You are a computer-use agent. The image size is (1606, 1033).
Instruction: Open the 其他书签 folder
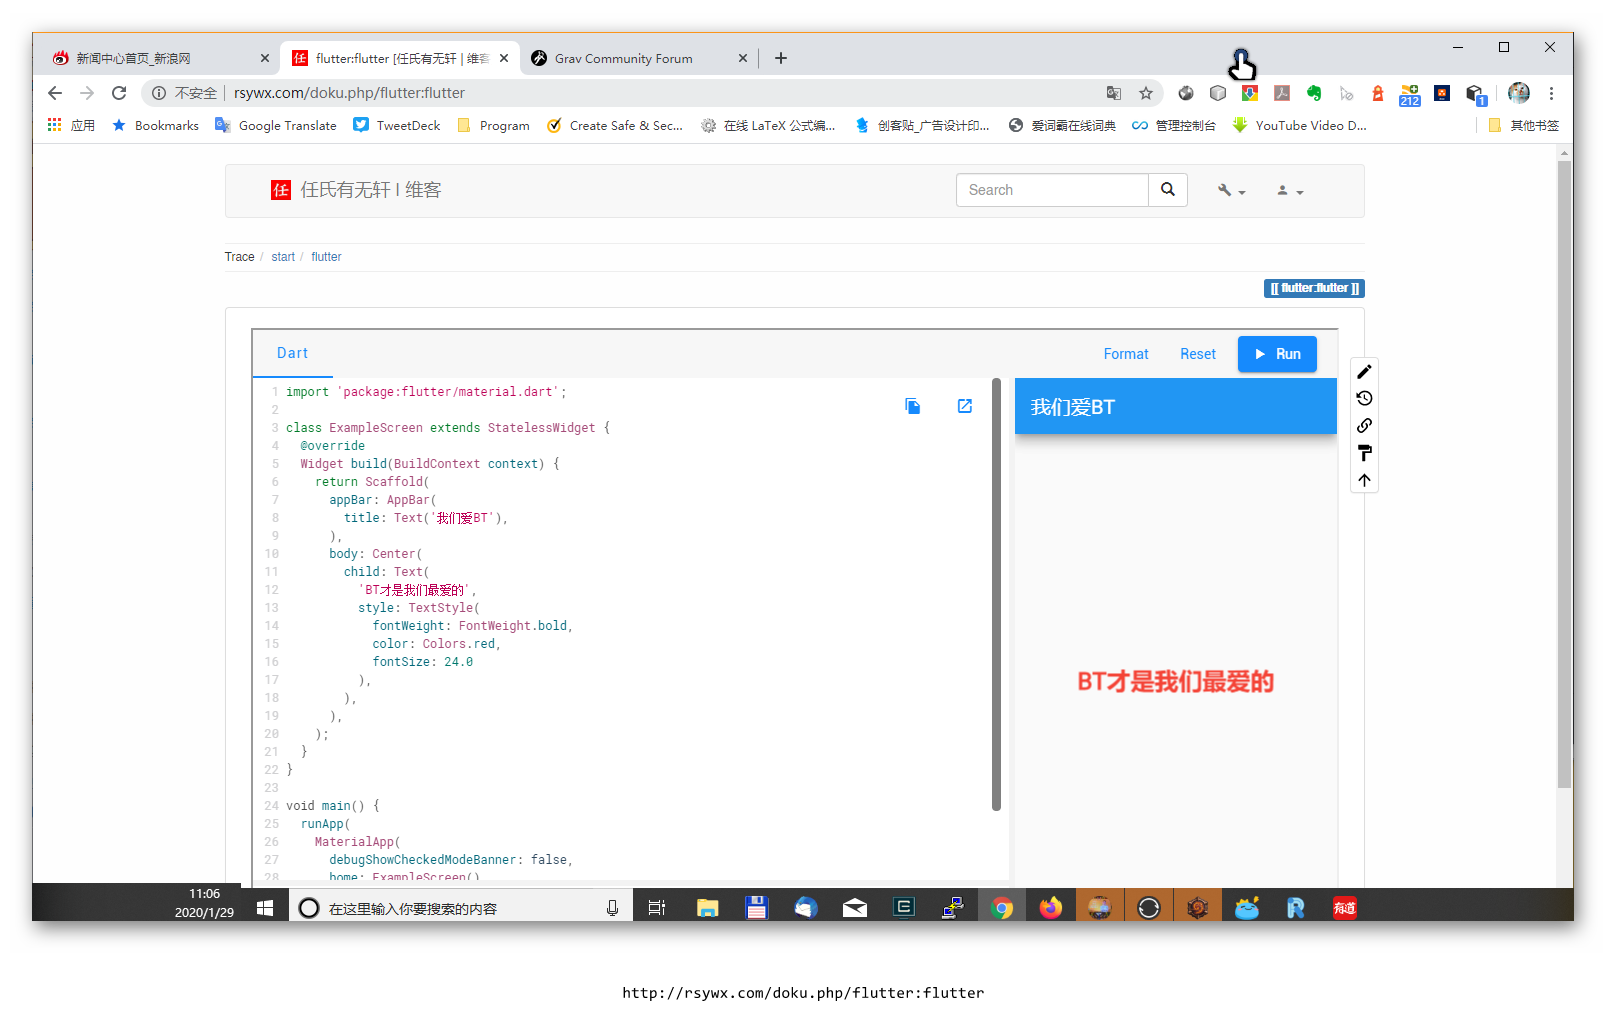coord(1523,125)
